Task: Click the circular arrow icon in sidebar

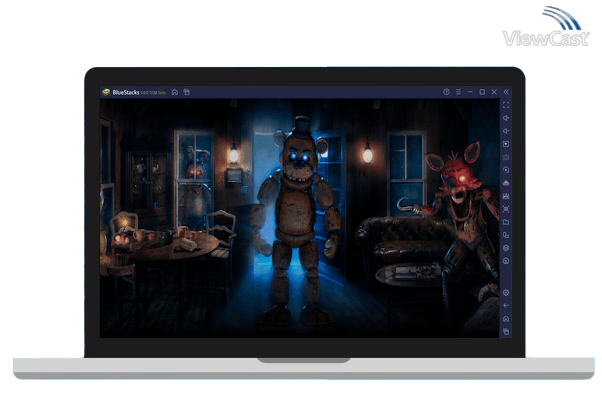Action: tap(506, 261)
